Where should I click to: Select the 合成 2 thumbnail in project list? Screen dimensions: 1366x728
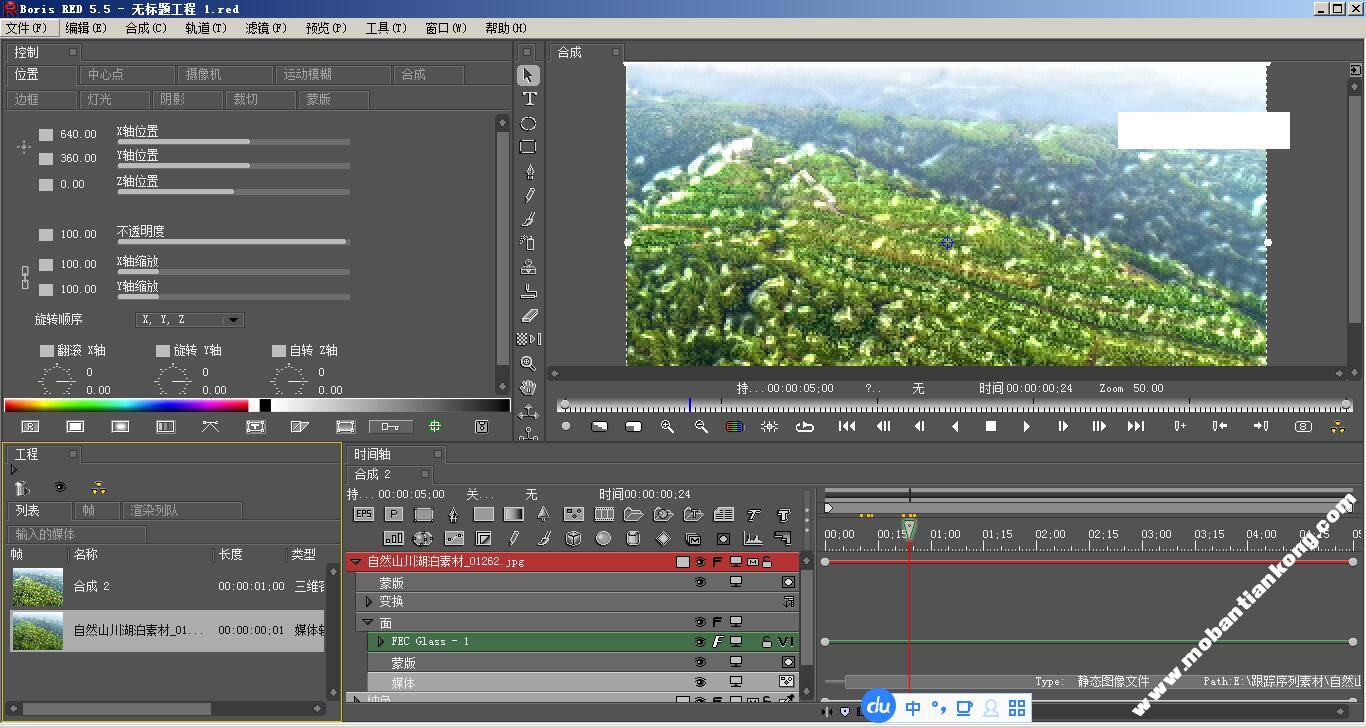pos(37,587)
